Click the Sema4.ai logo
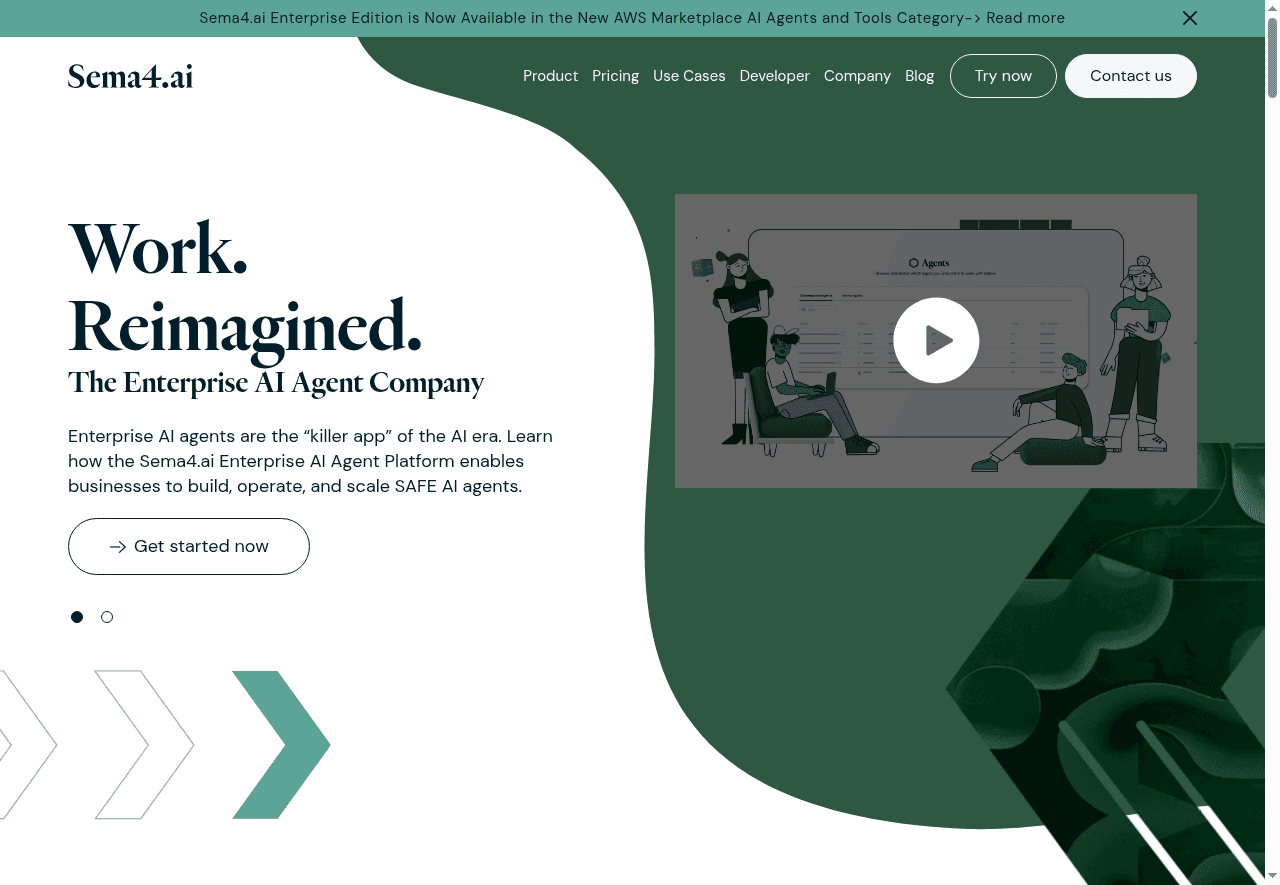Viewport: 1280px width, 885px height. [130, 76]
